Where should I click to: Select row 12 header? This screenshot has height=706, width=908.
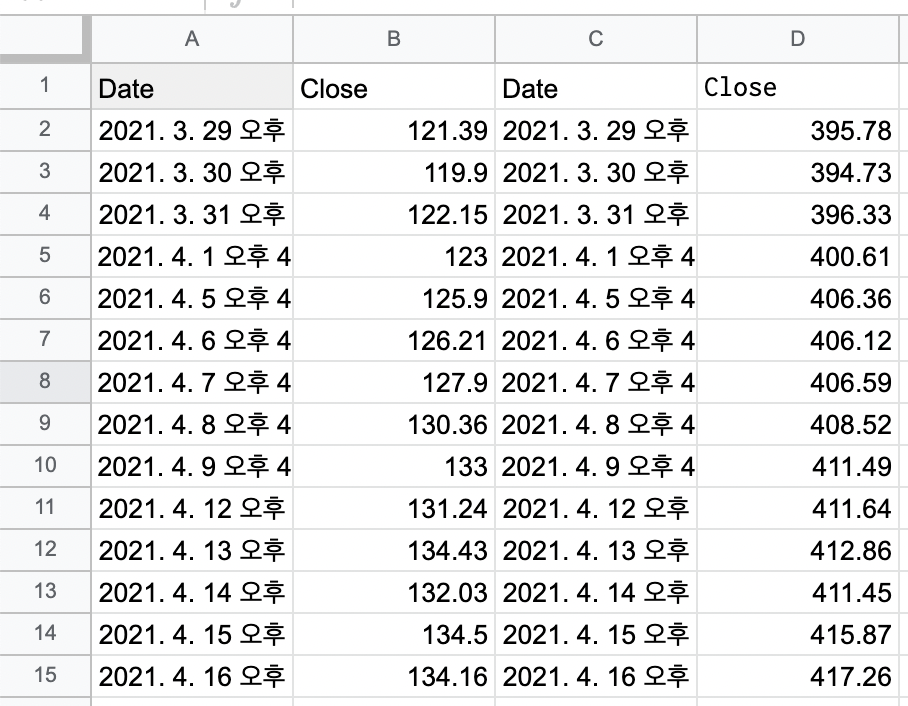point(45,550)
